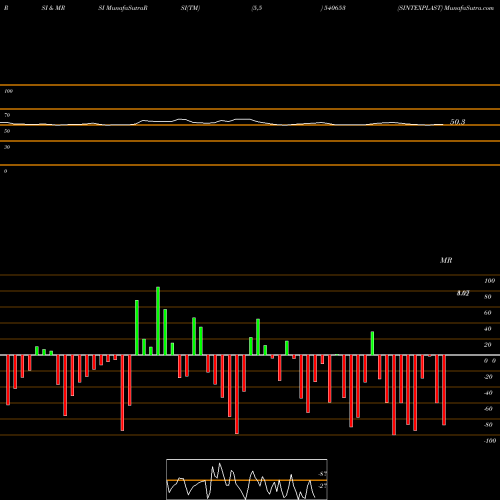This screenshot has width=500, height=500.
Task: Select the lone green bar among the right-side red bars
Action: [372, 343]
